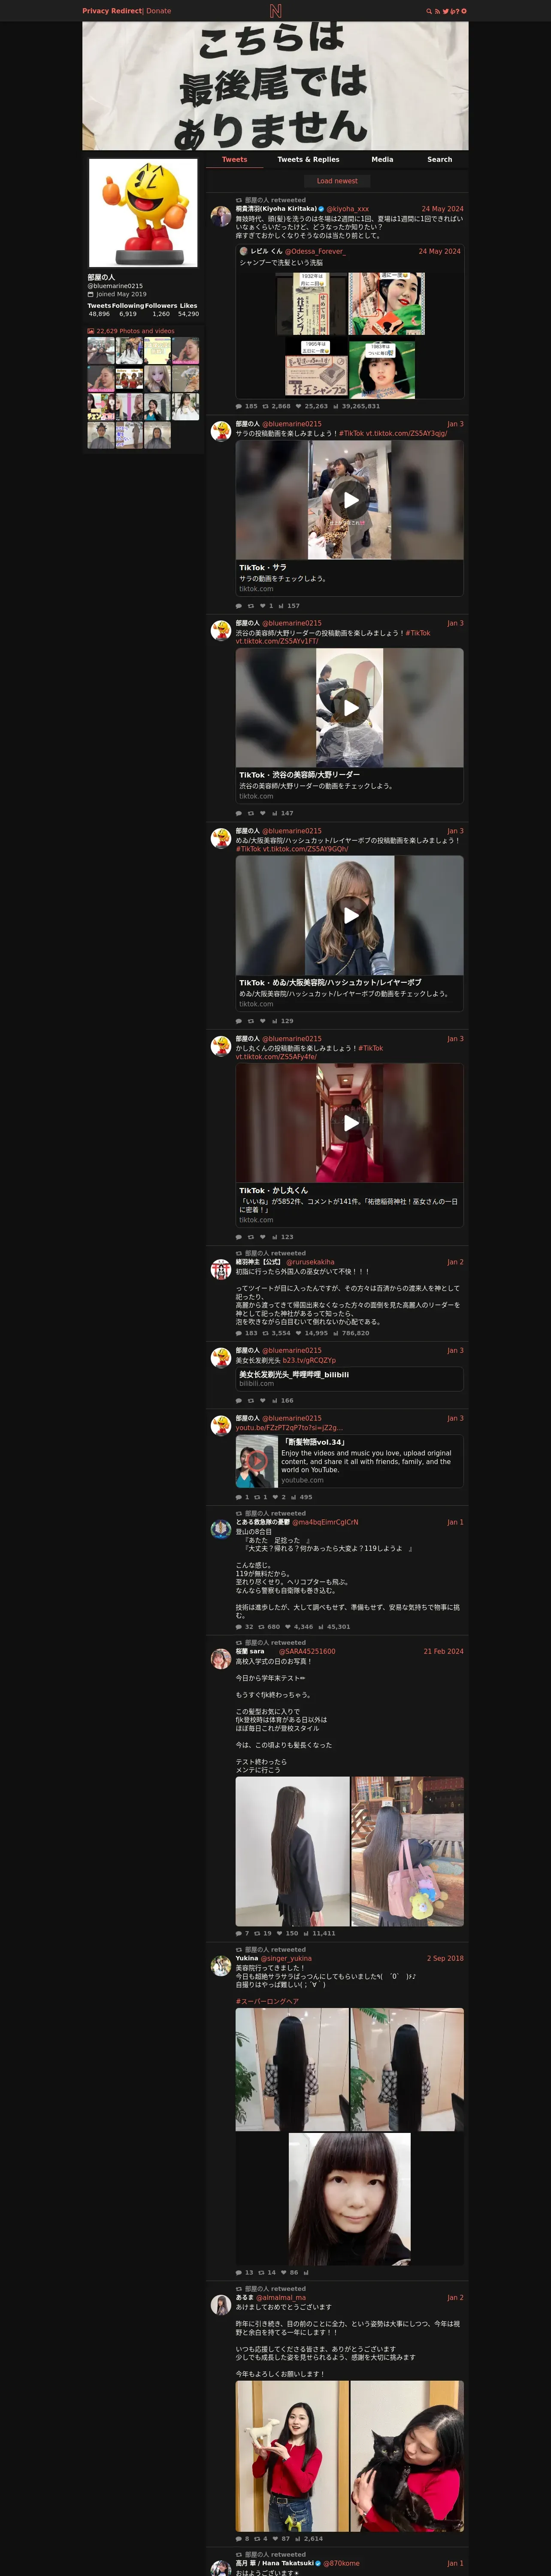Open the vt.tiktok.com/ZS5AY3qjg/ link
Screen dimensions: 551x2576
coord(406,433)
